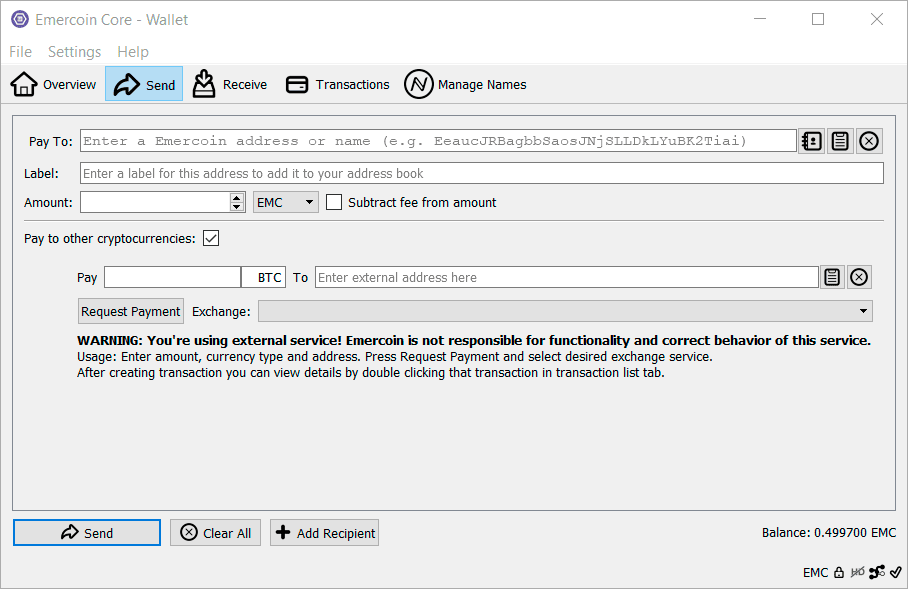Open the Settings menu
The height and width of the screenshot is (589, 908).
75,52
